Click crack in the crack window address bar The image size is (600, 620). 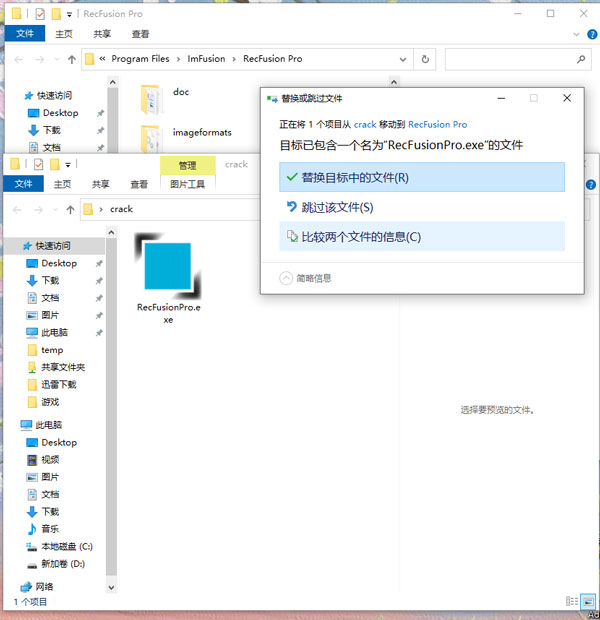tap(121, 209)
